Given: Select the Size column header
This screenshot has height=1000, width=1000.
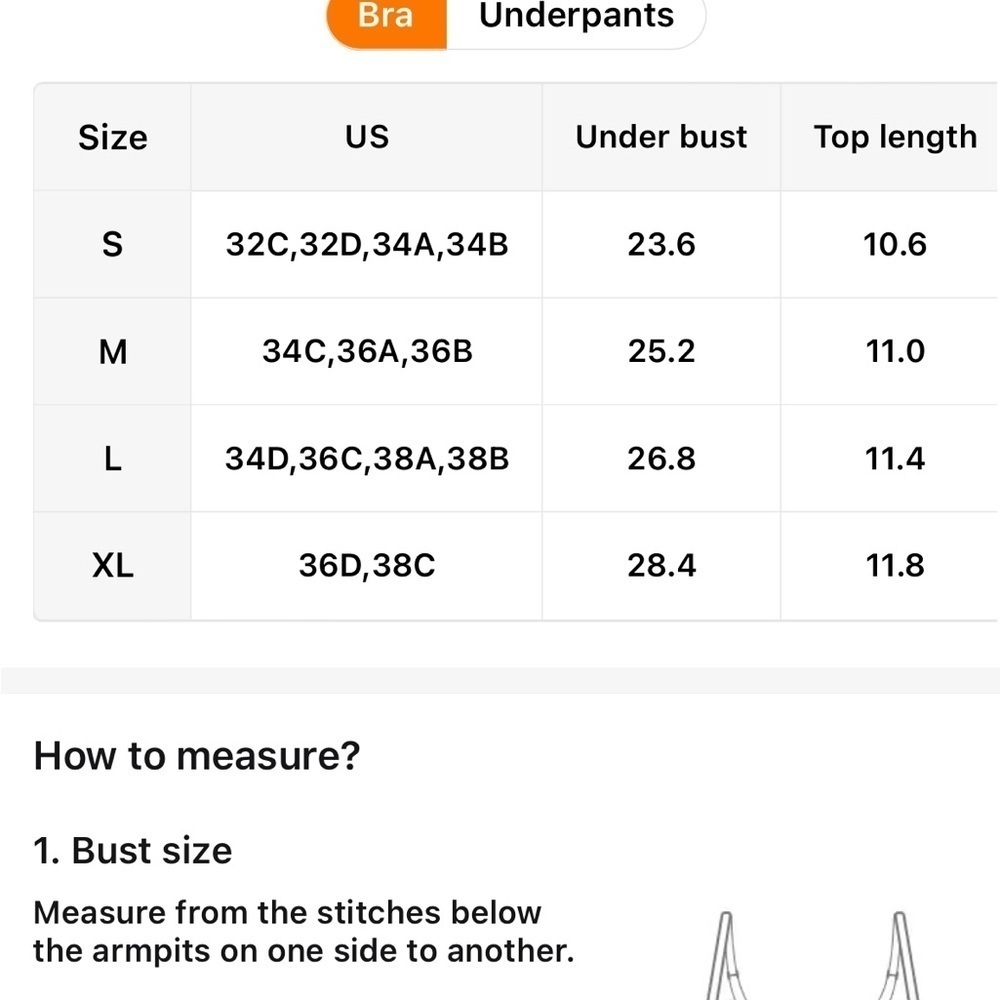Looking at the screenshot, I should pos(112,137).
